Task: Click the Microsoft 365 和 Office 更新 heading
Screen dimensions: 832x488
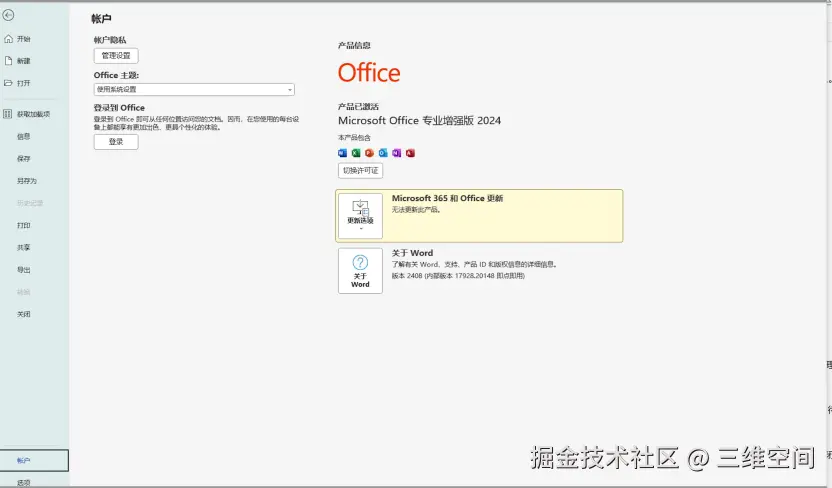Action: tap(447, 198)
